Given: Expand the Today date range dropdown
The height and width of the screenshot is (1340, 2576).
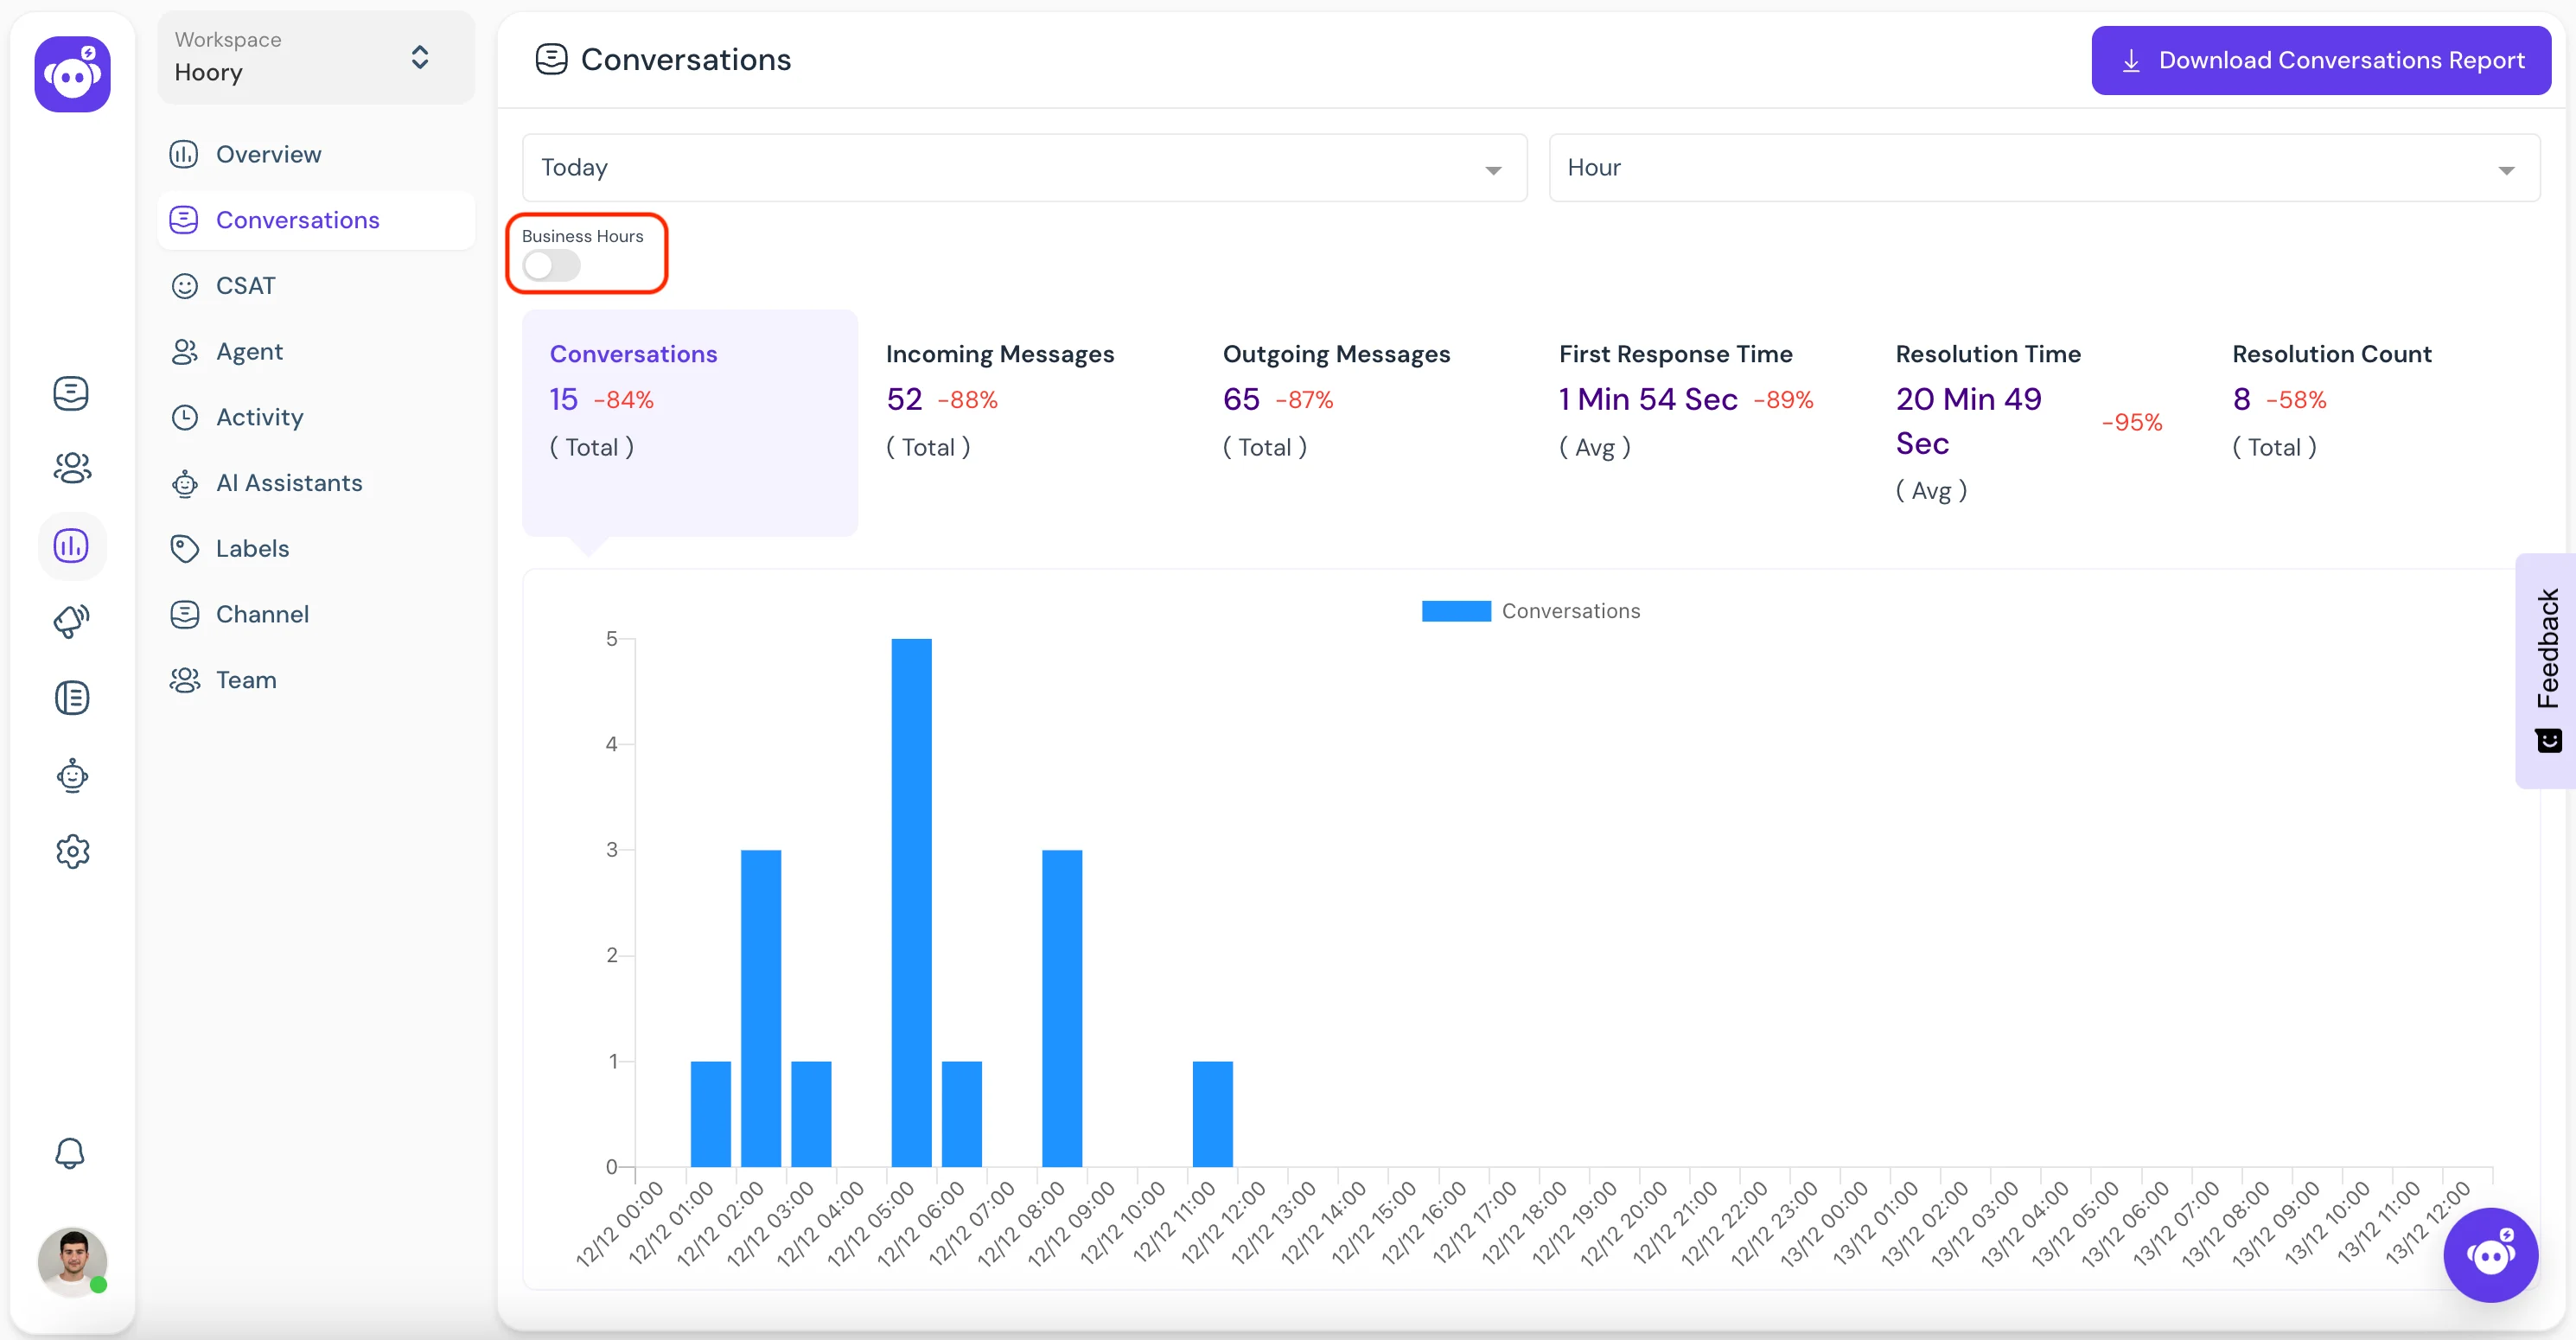Looking at the screenshot, I should pos(1024,167).
